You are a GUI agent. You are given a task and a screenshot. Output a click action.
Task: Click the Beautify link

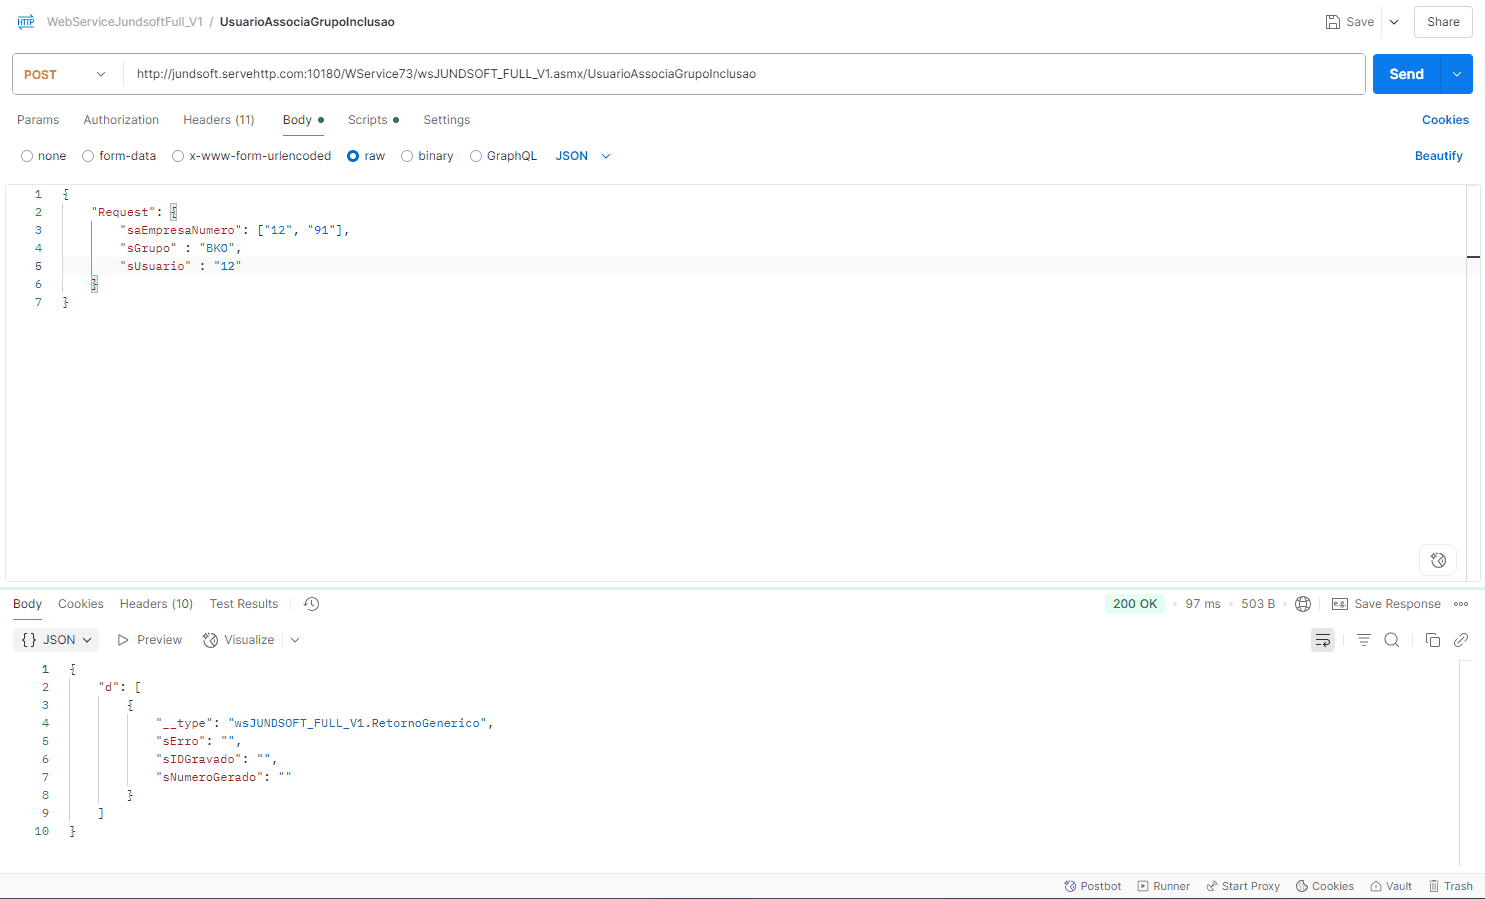click(1438, 156)
